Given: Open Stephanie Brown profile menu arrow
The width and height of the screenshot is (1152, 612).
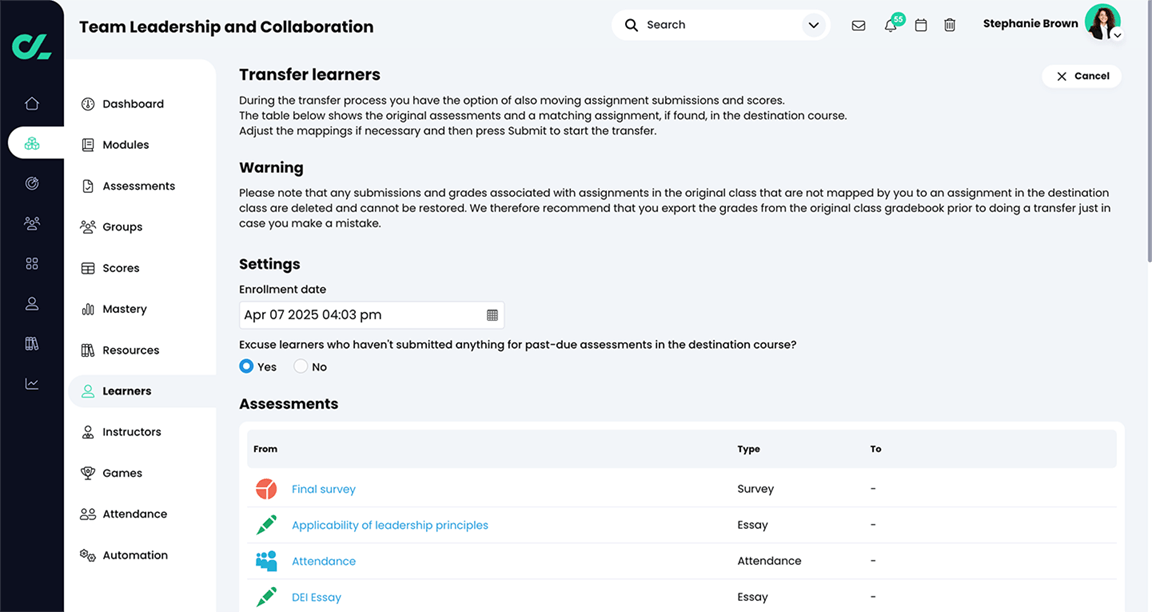Looking at the screenshot, I should tap(1117, 35).
